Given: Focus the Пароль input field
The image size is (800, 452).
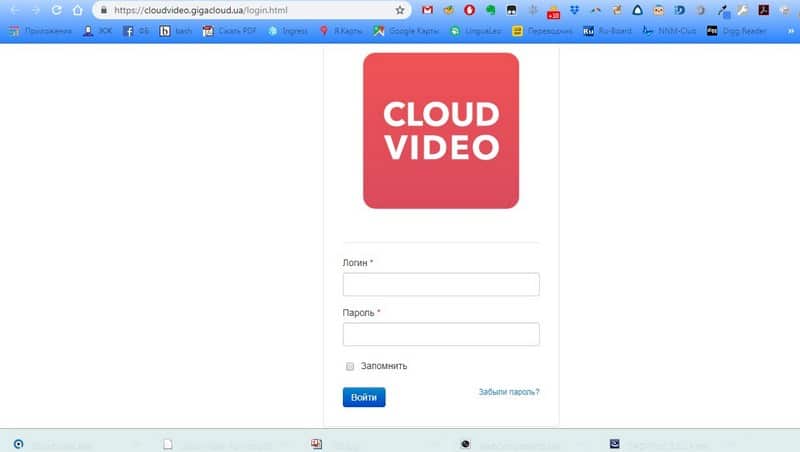Looking at the screenshot, I should 441,334.
